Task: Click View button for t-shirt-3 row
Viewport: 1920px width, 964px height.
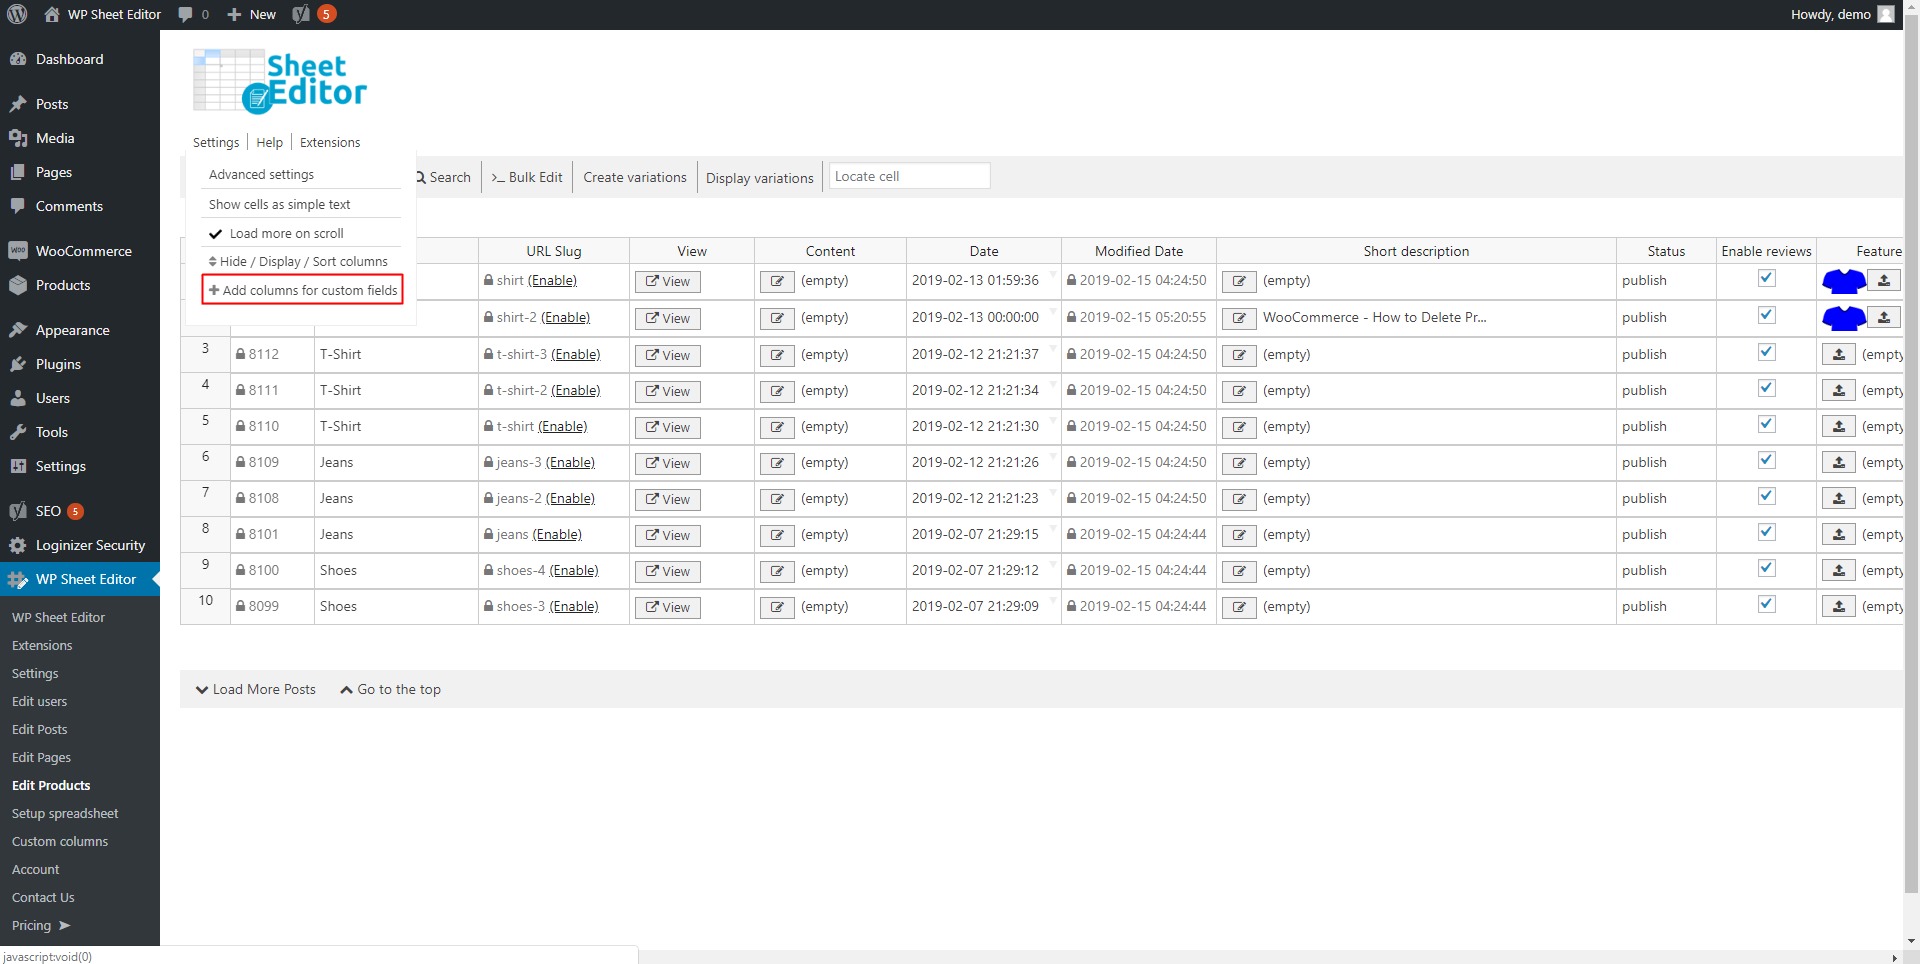Action: click(667, 355)
